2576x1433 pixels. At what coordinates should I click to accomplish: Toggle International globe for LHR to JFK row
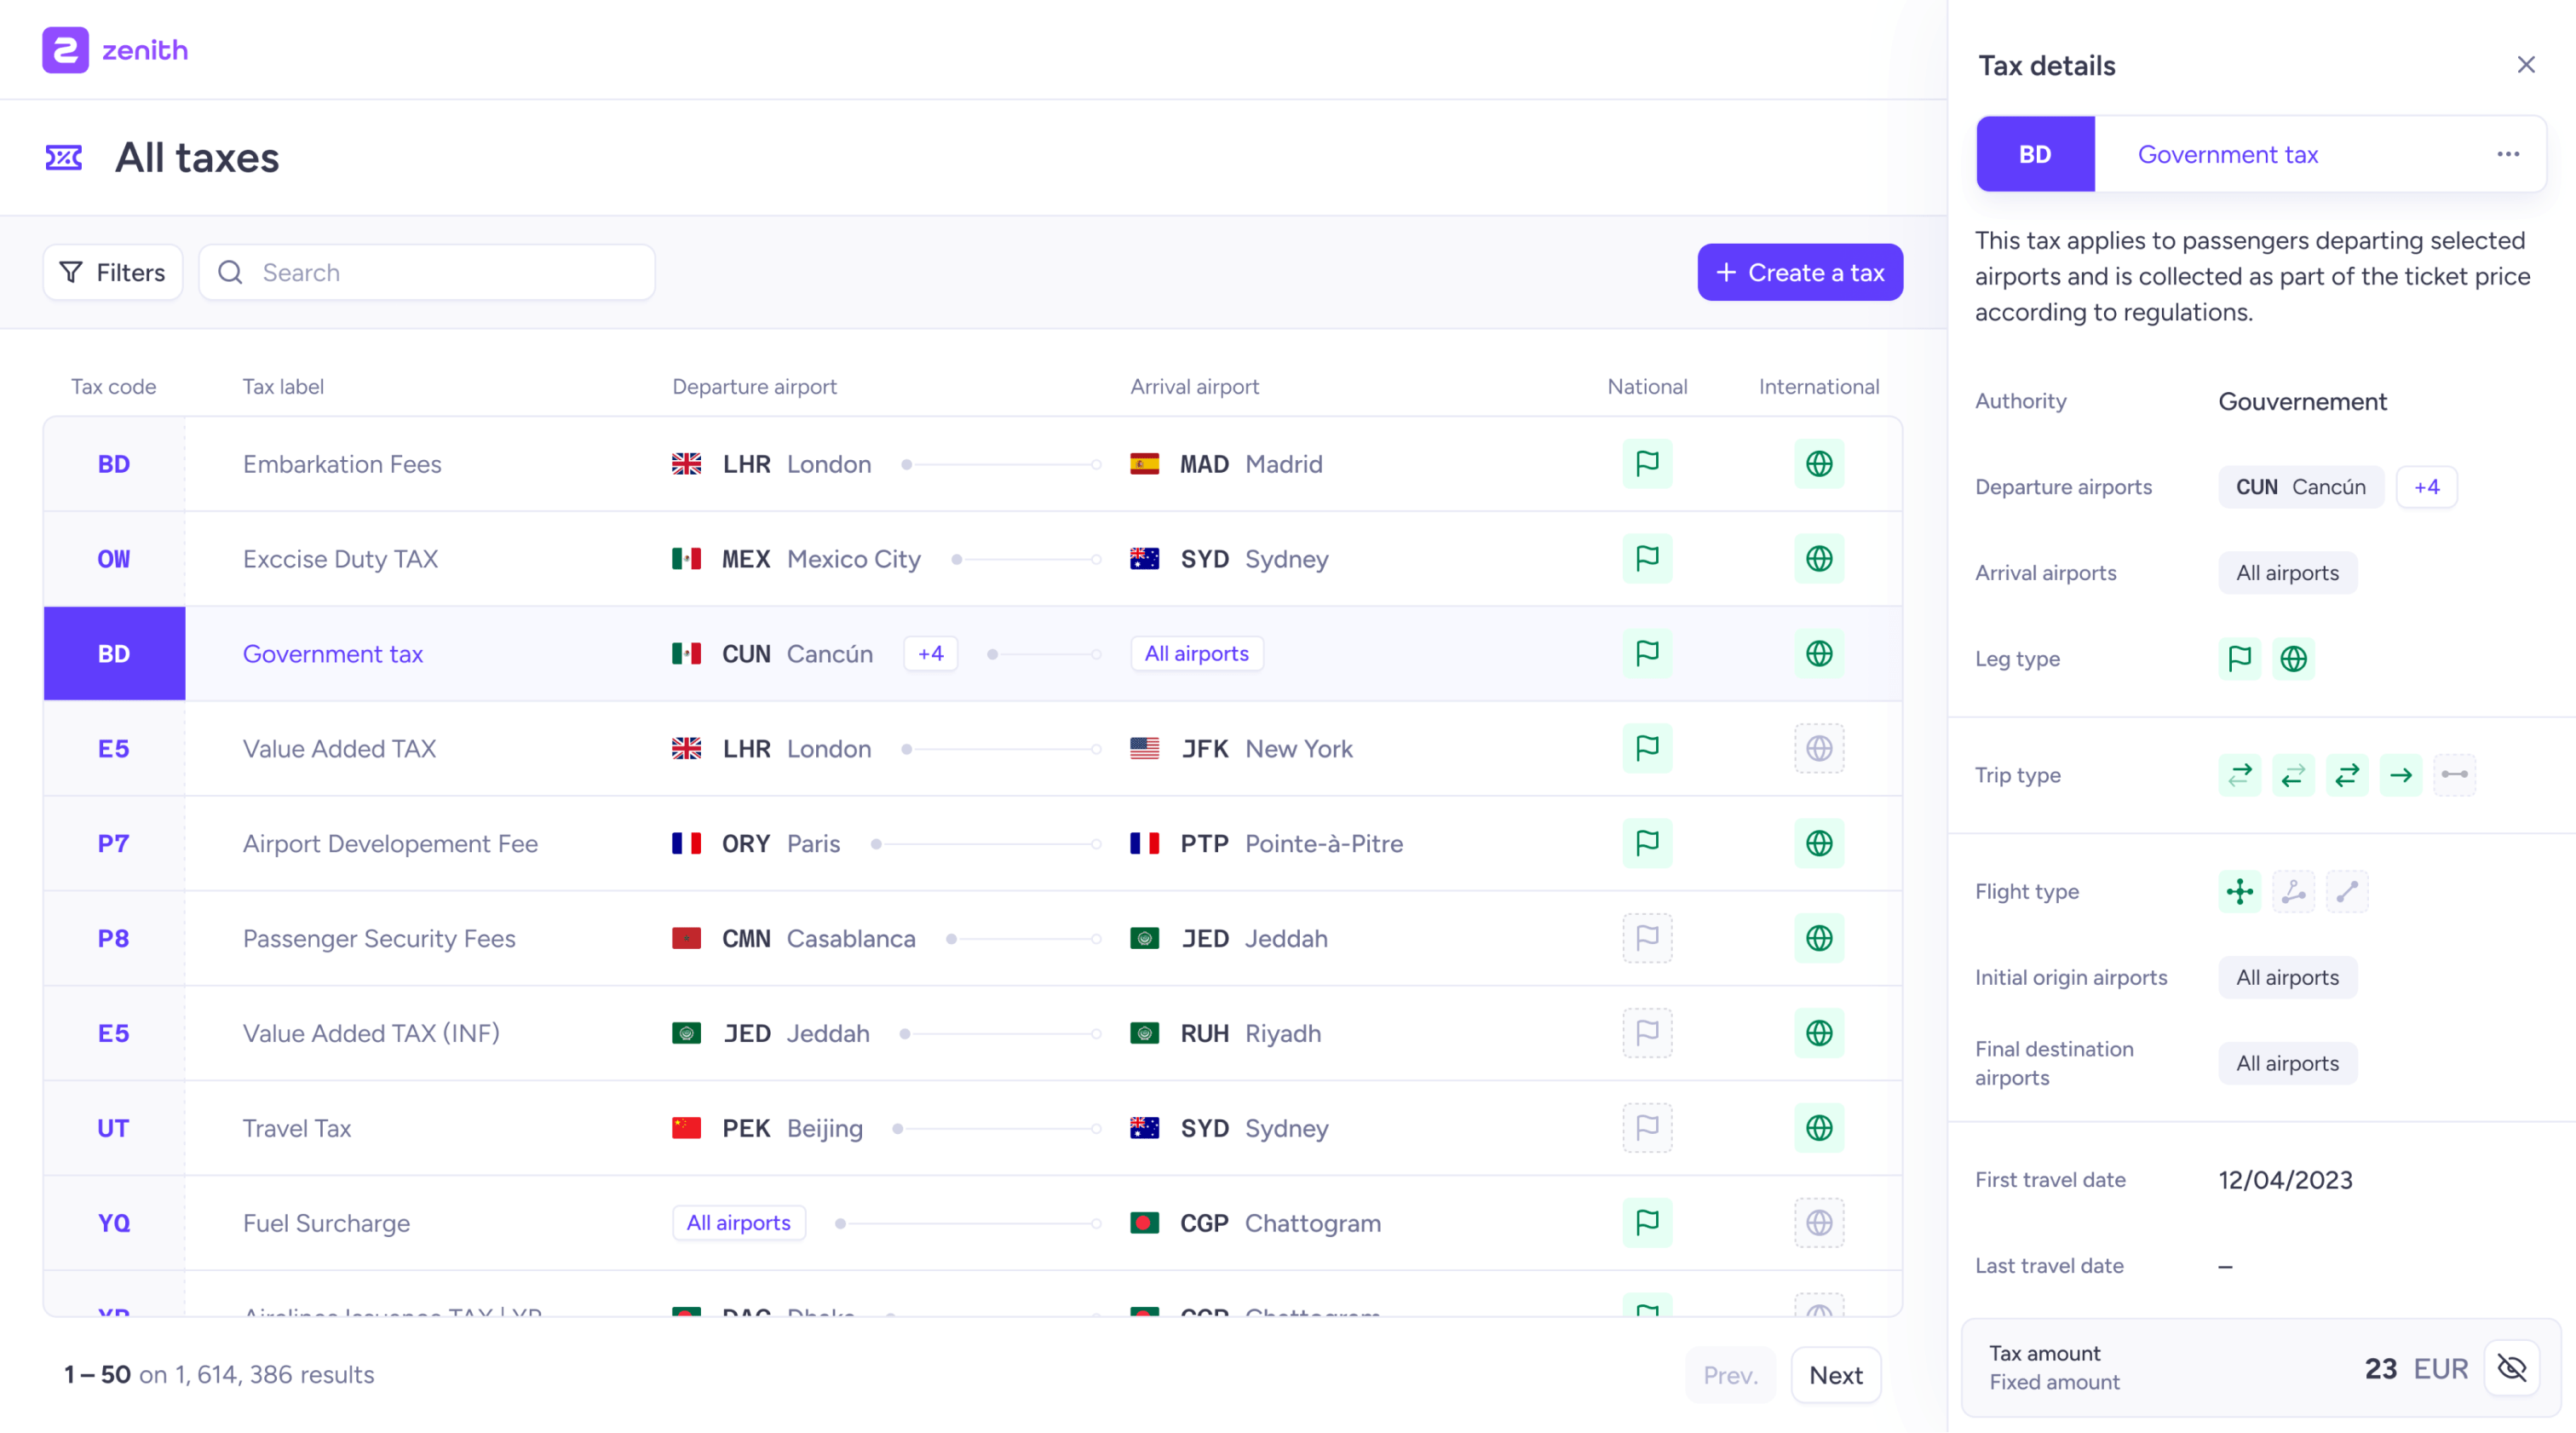click(1819, 748)
